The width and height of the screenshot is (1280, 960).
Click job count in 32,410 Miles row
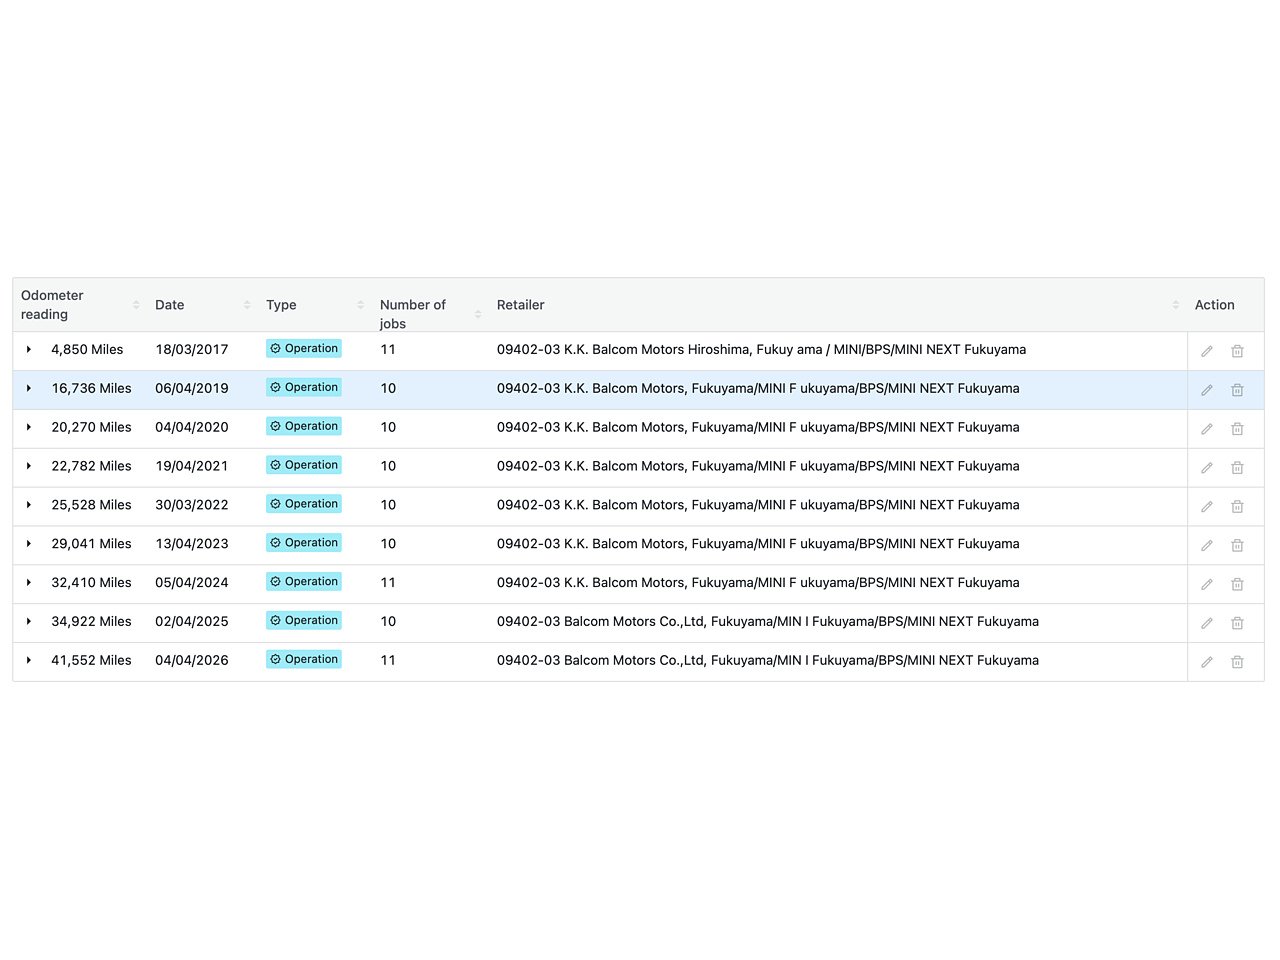(x=388, y=582)
